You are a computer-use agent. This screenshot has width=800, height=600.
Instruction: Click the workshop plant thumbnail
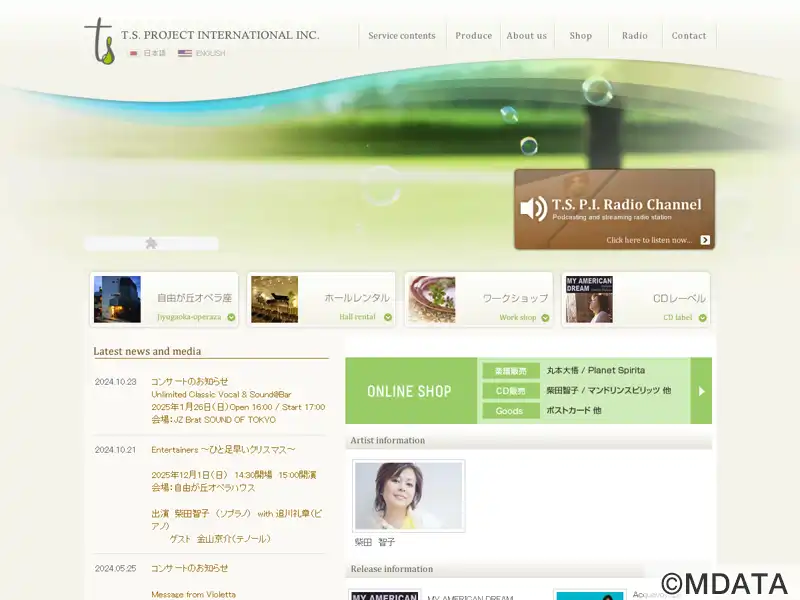point(432,299)
